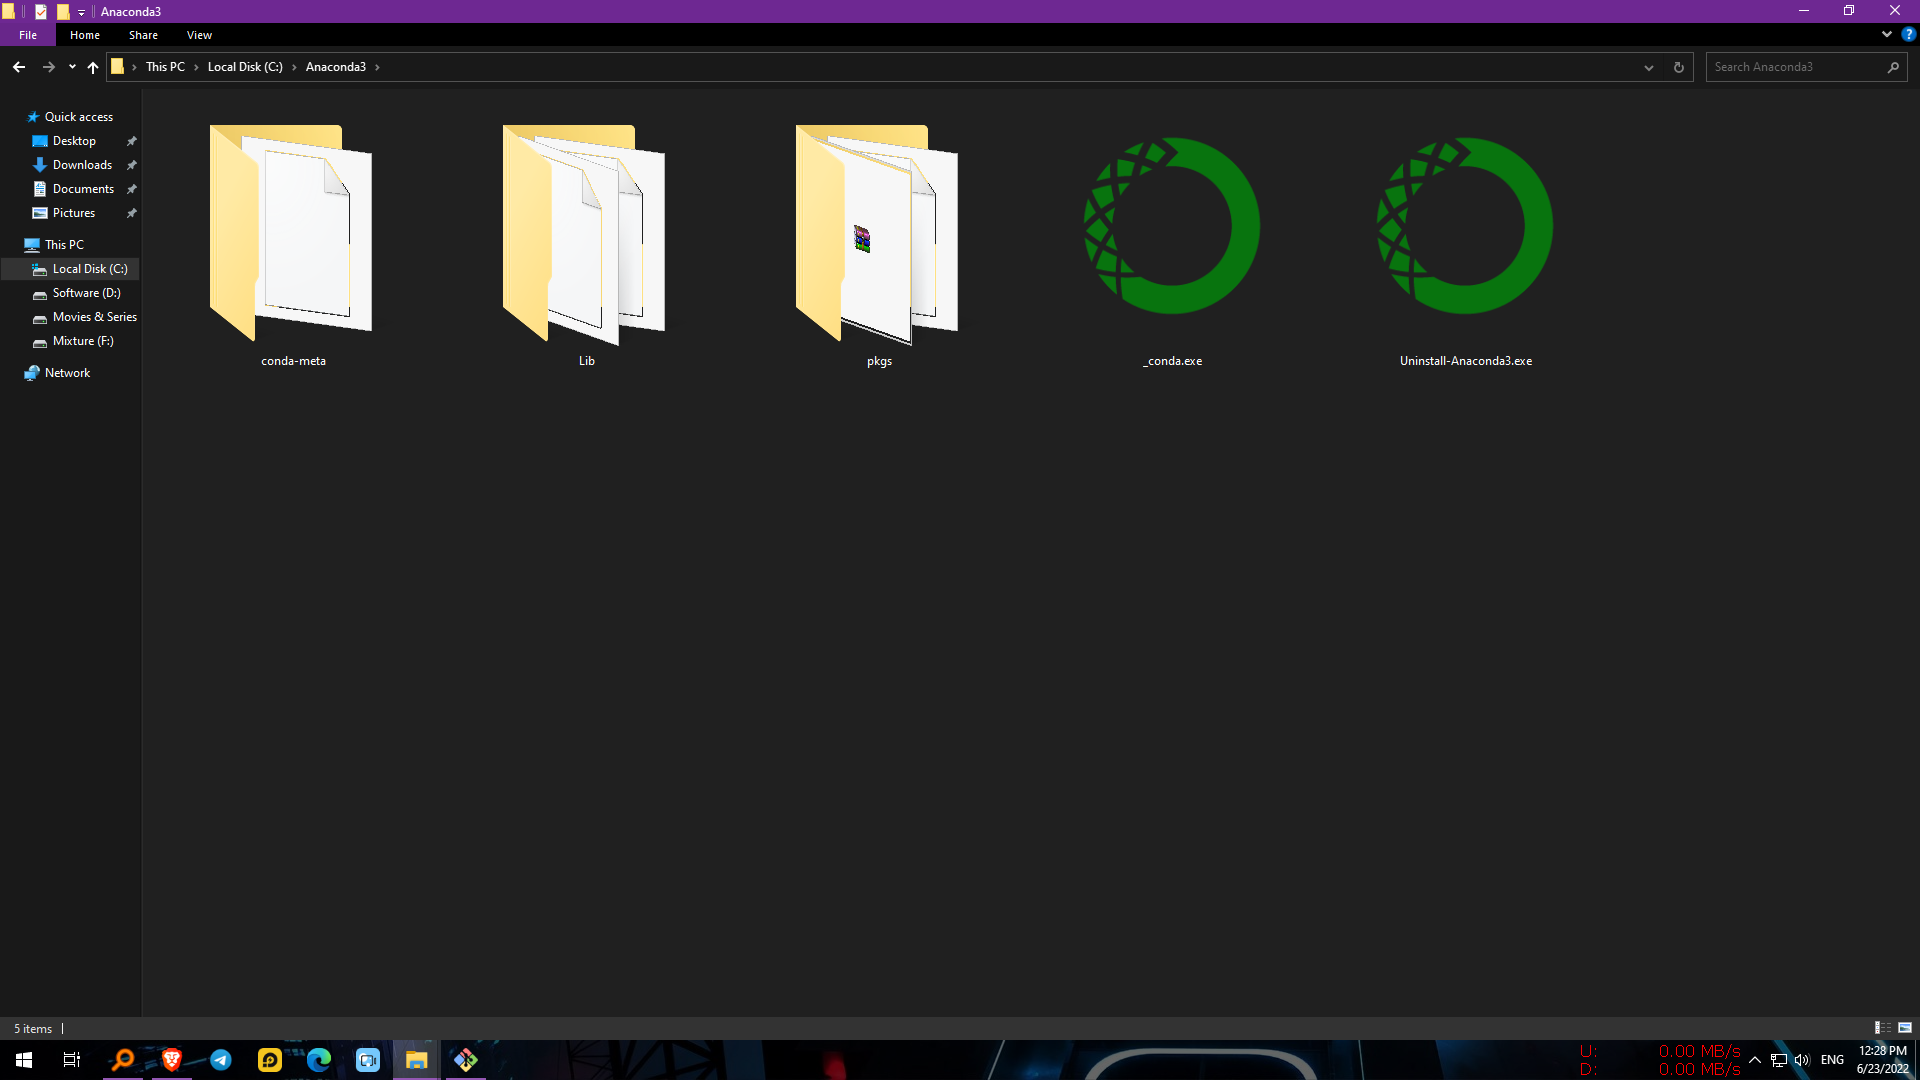Expand recent locations next to the forward button
1920x1080 pixels.
[x=71, y=66]
